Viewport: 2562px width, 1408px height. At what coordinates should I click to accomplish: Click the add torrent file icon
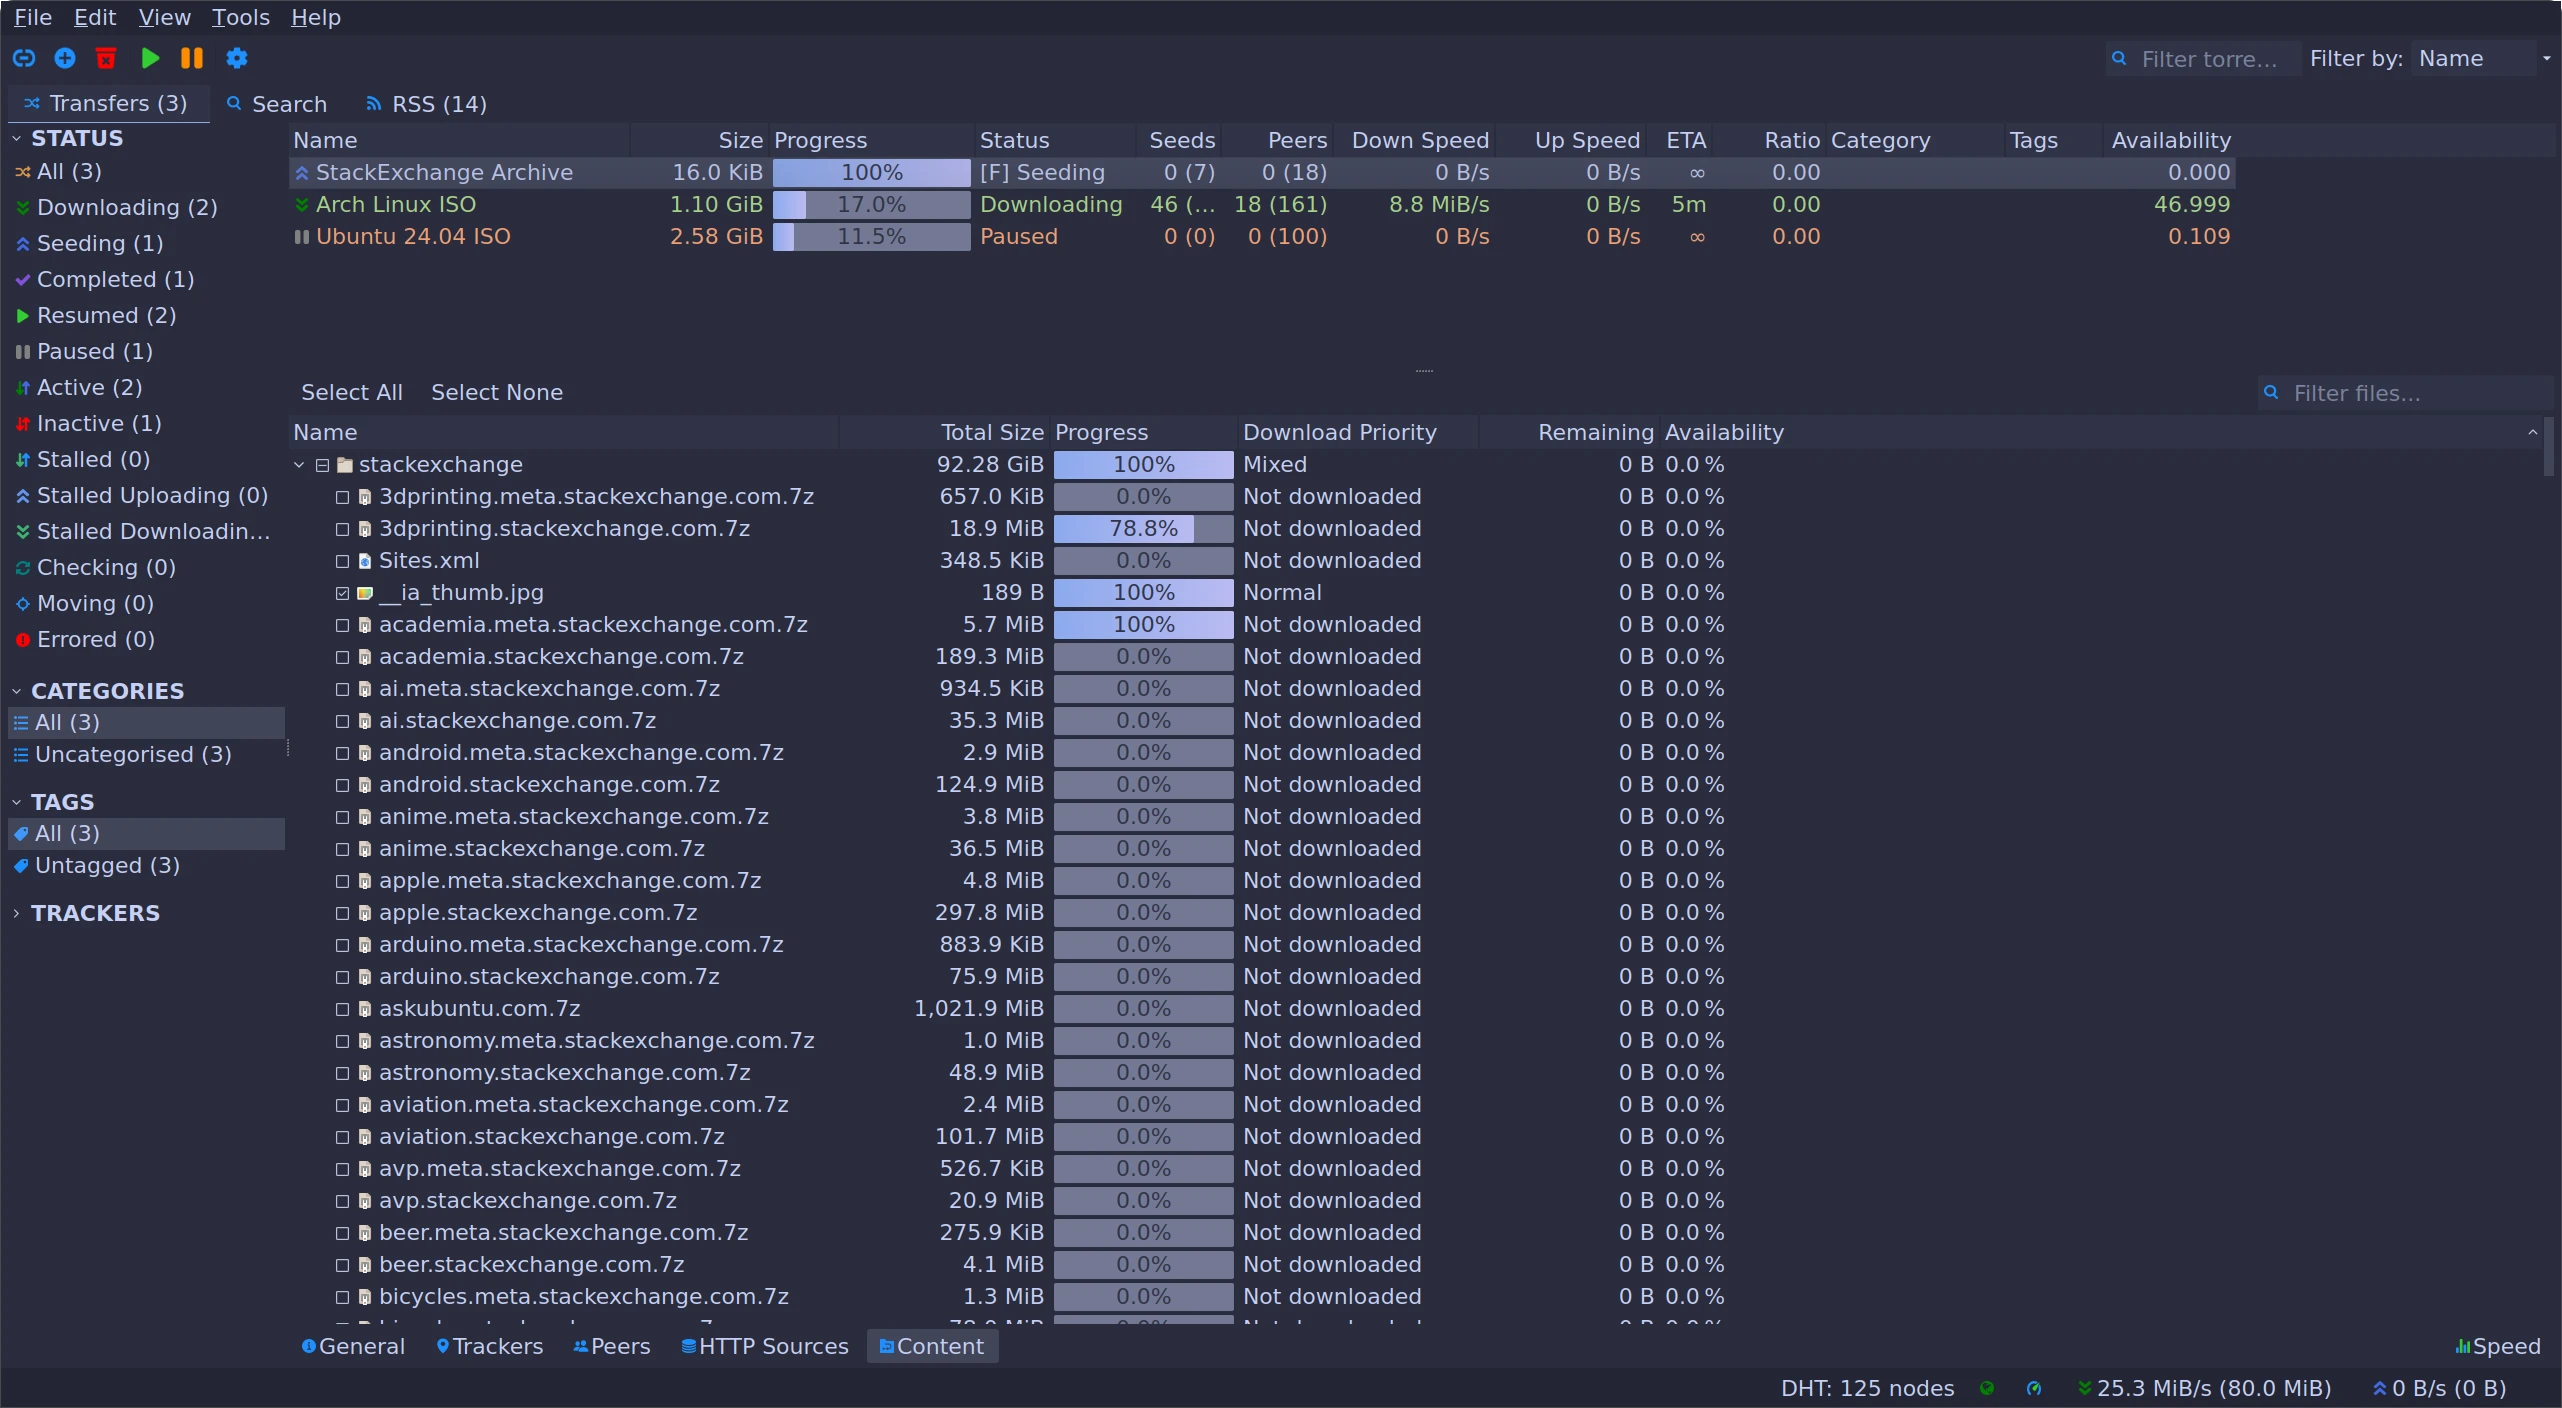click(x=65, y=59)
